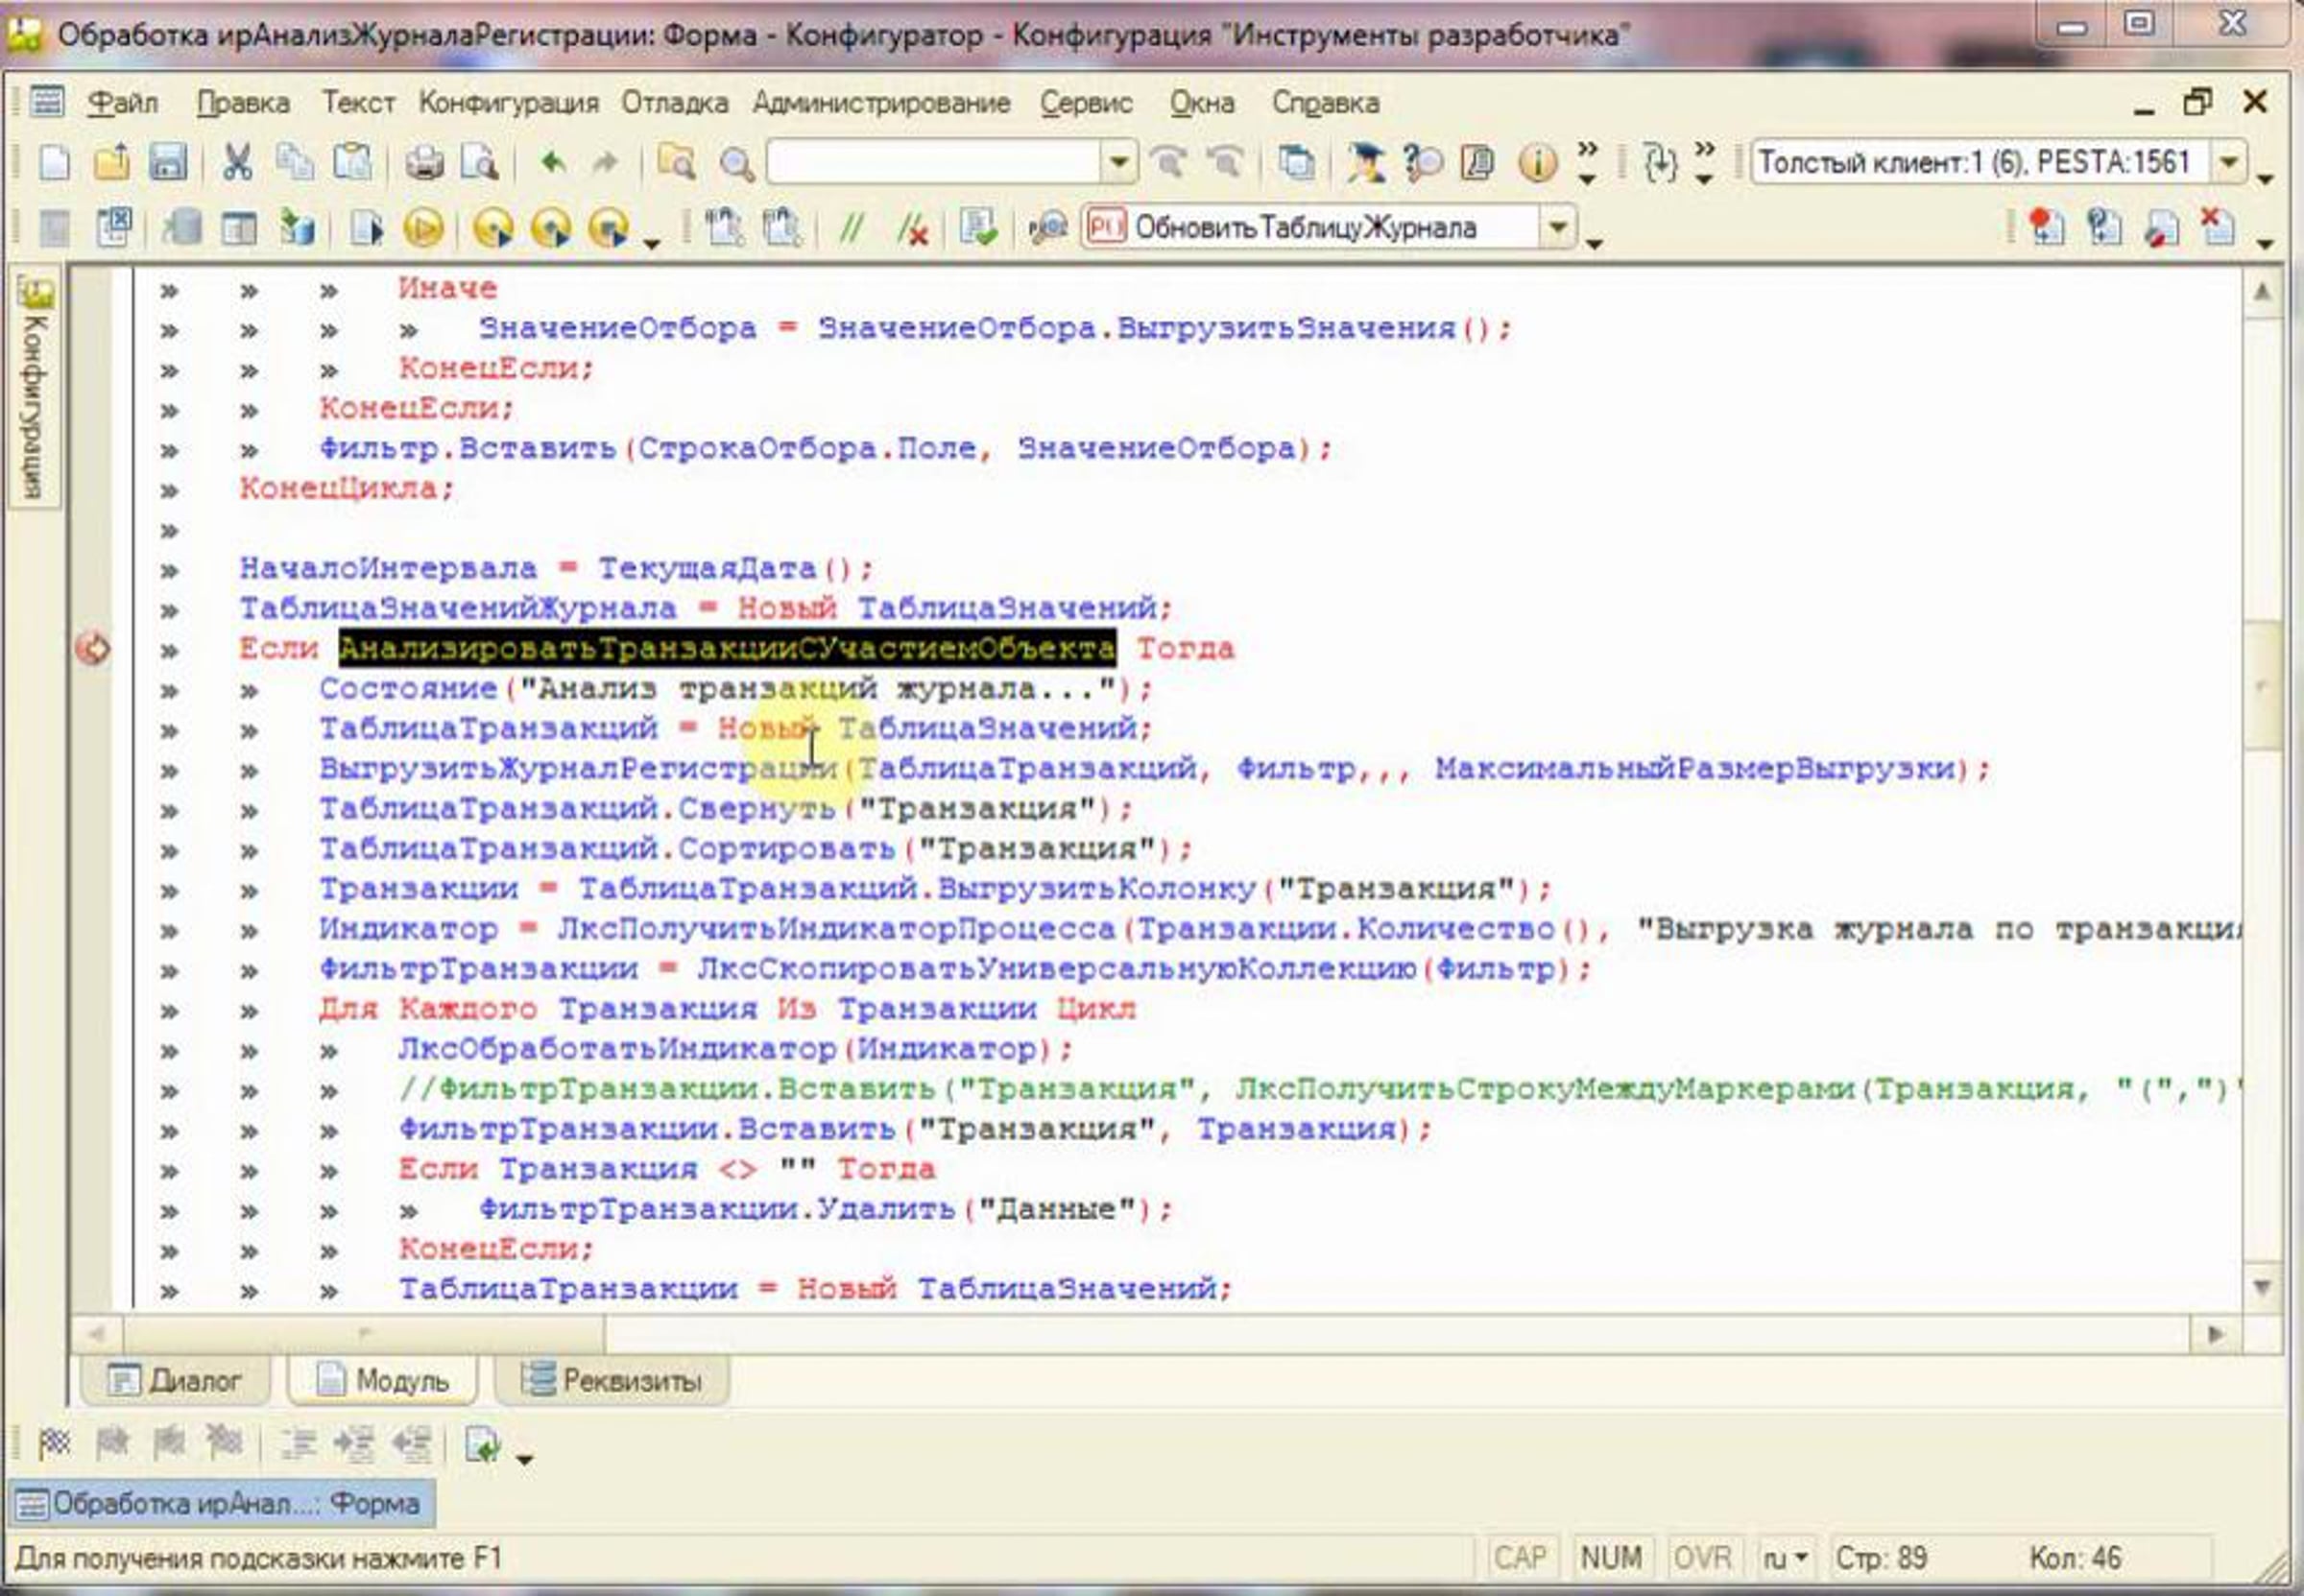Expand more buttons chevron after the info icon
The image size is (2304, 1596).
(x=1587, y=163)
